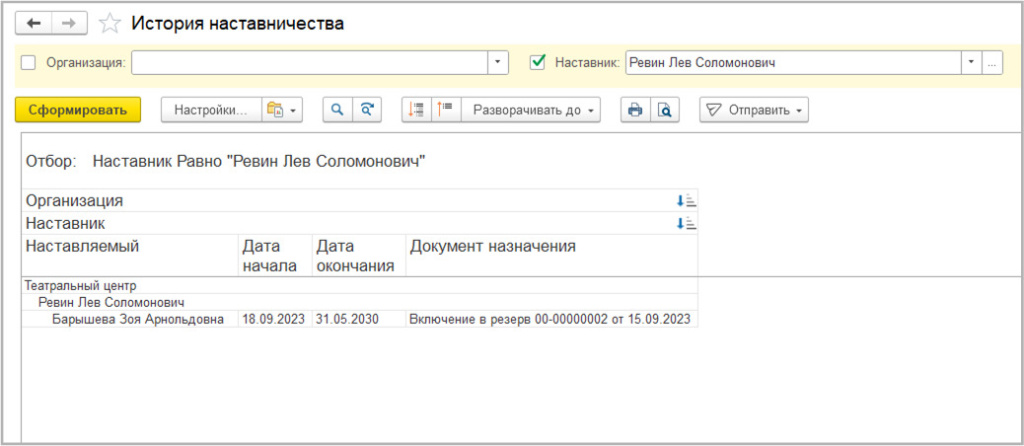Add report to favorites with star icon
1024x446 pixels.
[x=111, y=23]
